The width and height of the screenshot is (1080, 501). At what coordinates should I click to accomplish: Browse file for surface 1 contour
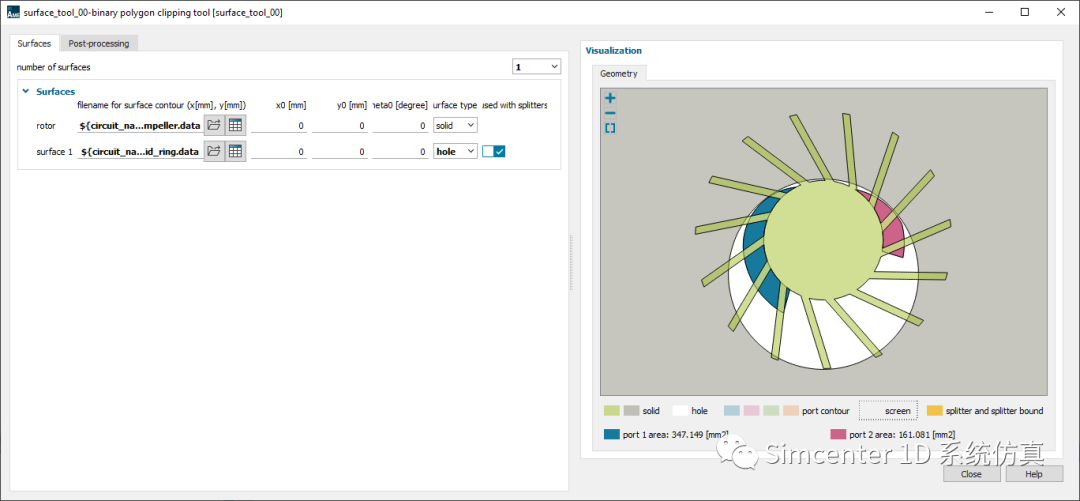[214, 151]
